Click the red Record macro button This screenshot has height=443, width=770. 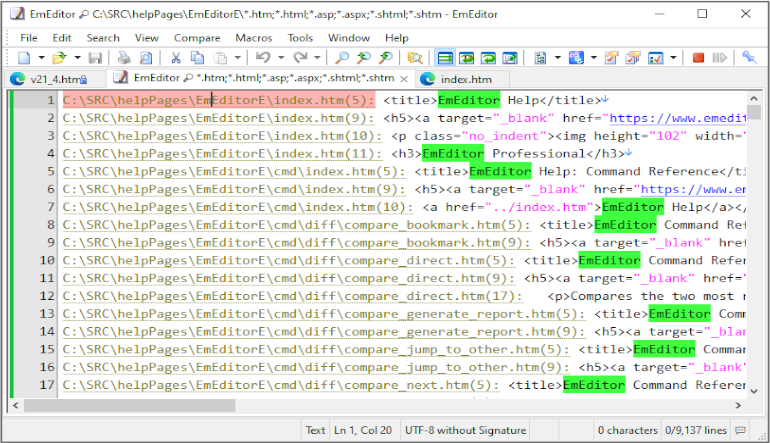(x=698, y=58)
